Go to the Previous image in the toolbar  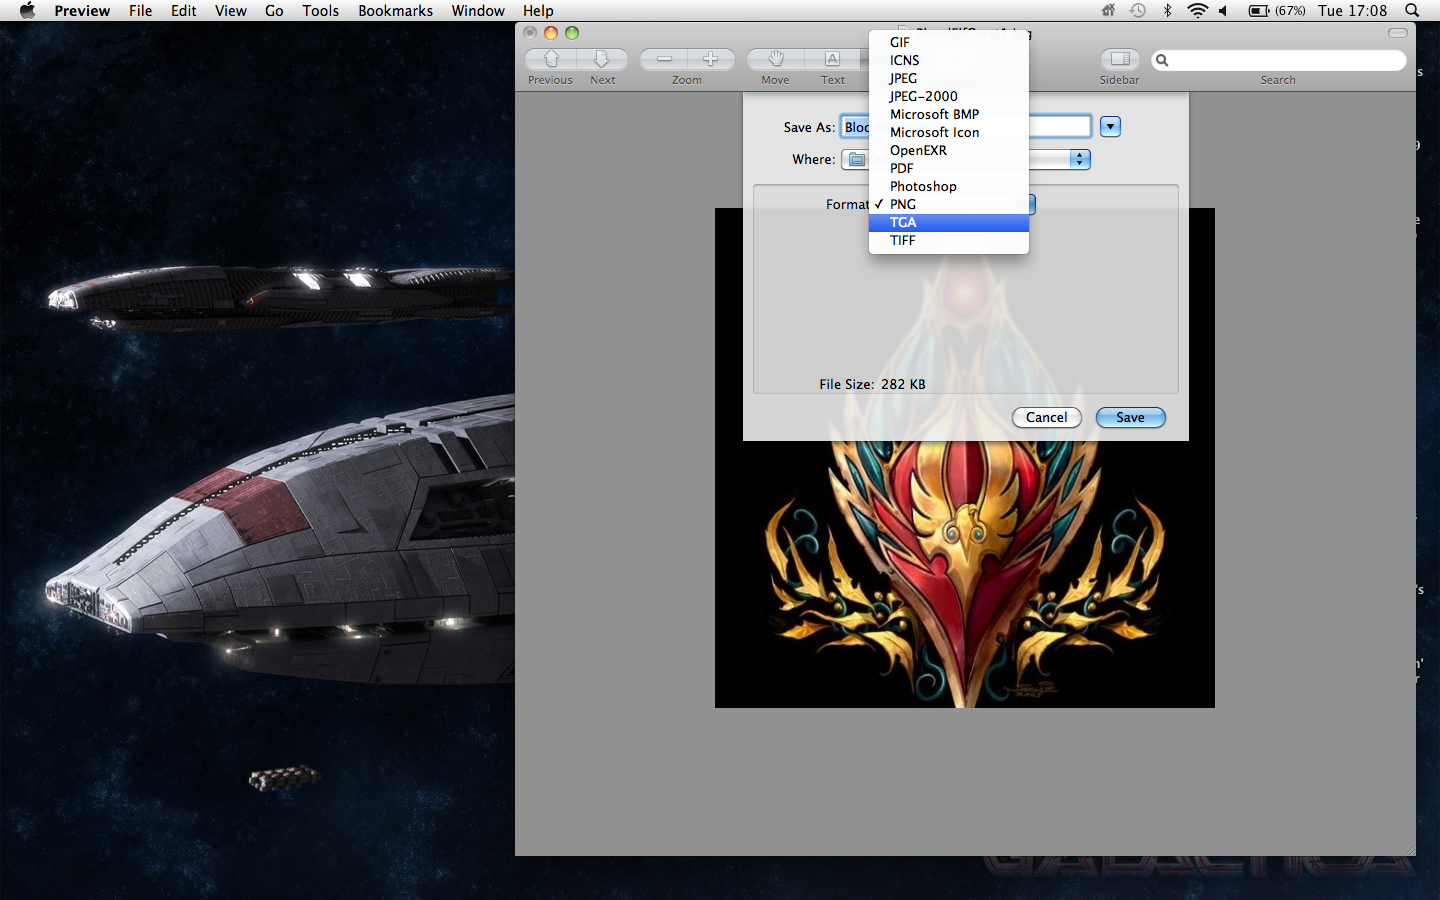tap(551, 59)
